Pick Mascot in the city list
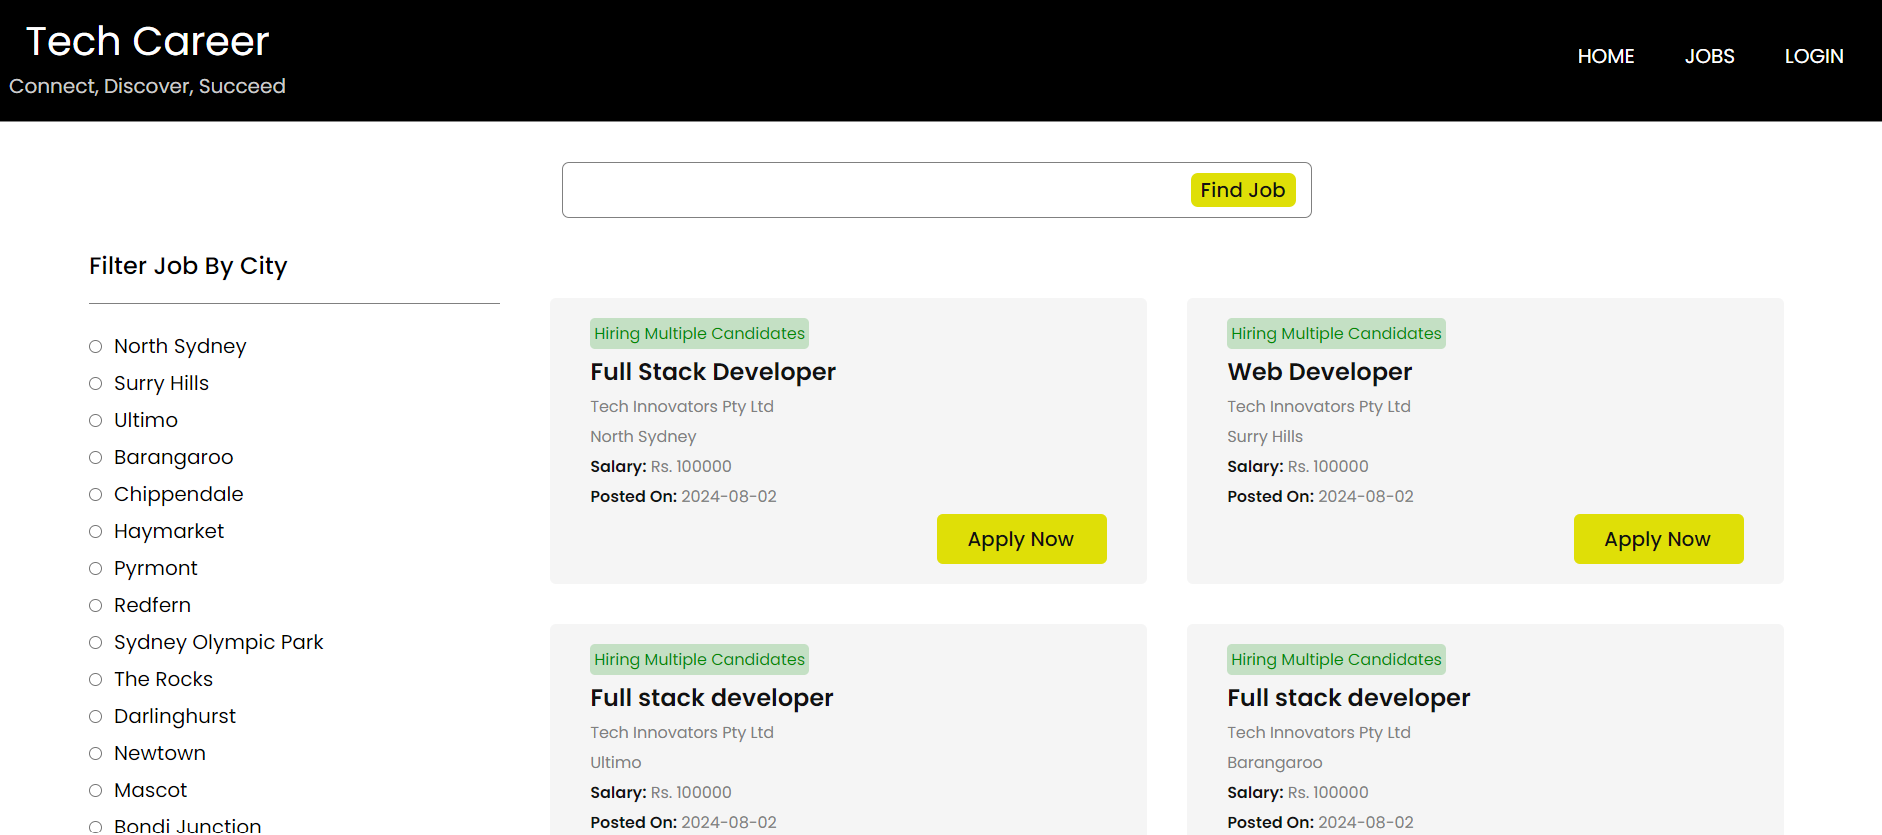Screen dimensions: 1882x835 point(96,791)
